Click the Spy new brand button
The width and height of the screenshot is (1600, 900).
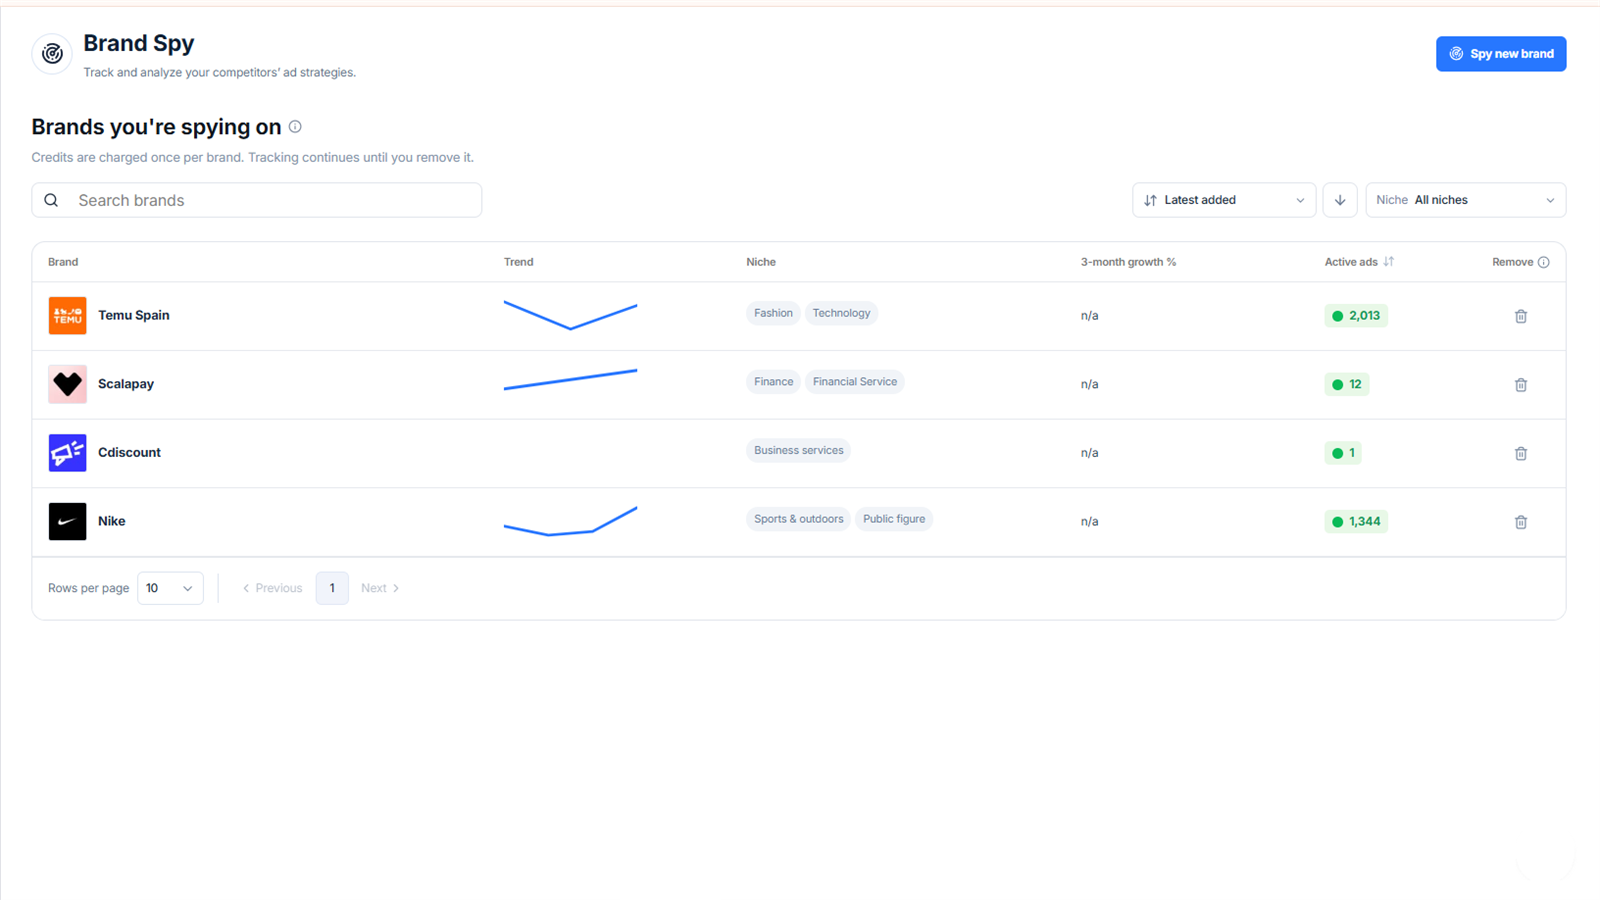tap(1501, 54)
